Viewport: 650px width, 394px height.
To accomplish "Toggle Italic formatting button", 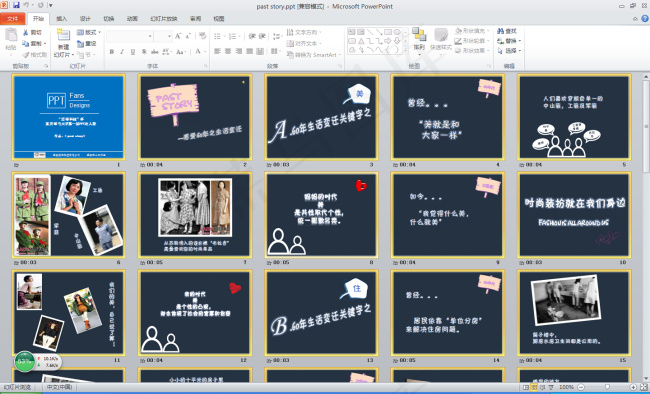I will pos(122,52).
